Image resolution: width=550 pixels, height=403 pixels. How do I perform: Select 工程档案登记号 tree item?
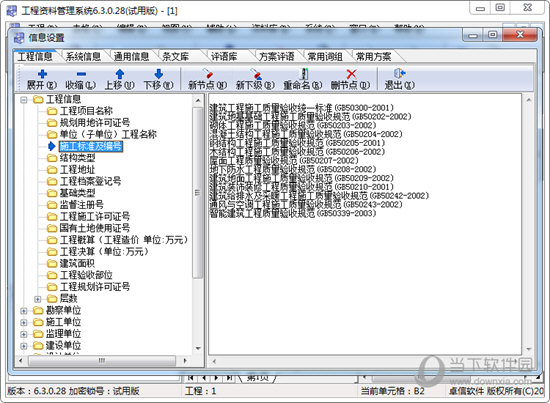[90, 181]
